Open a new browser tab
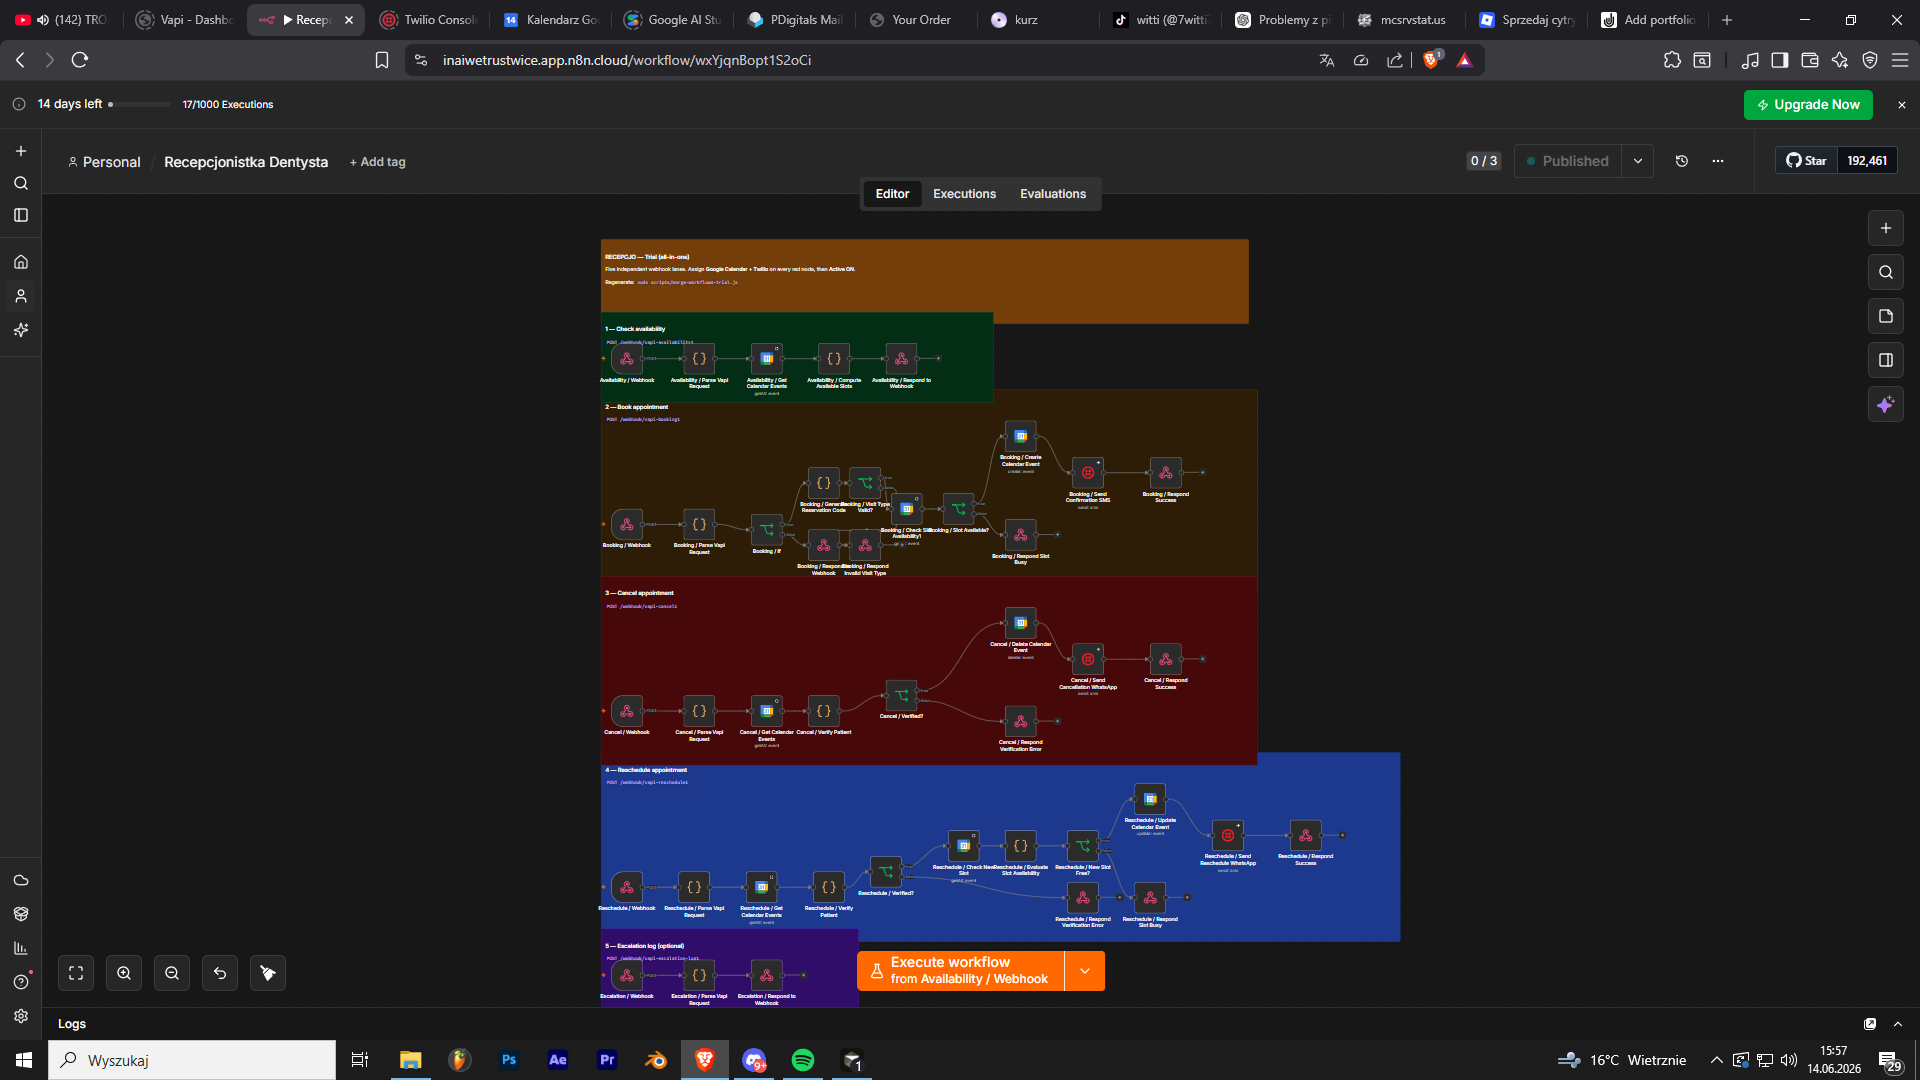The width and height of the screenshot is (1920, 1080). point(1727,20)
